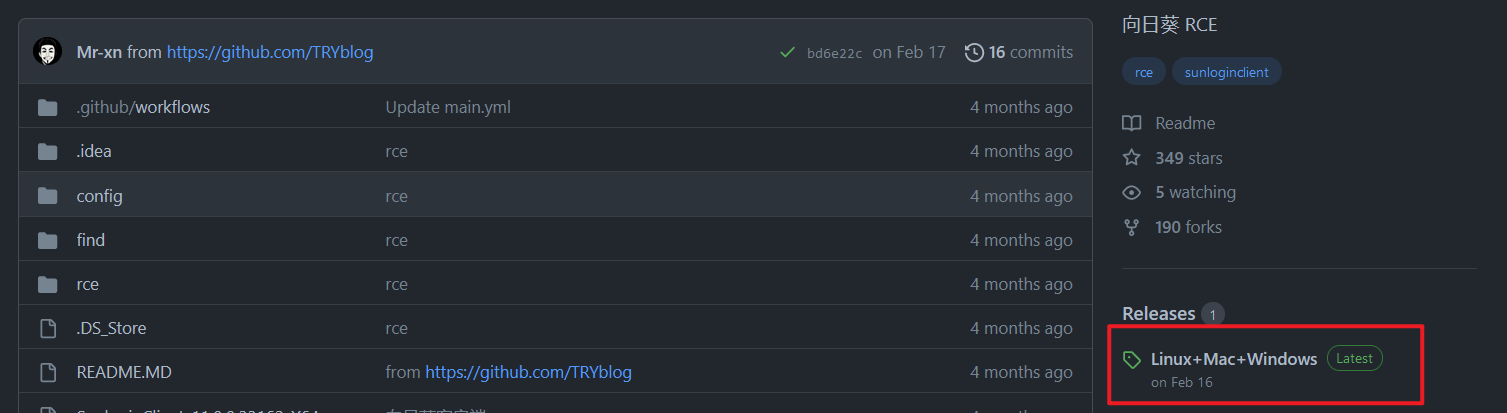This screenshot has width=1507, height=413.
Task: Click the .github folder icon
Action: click(47, 107)
